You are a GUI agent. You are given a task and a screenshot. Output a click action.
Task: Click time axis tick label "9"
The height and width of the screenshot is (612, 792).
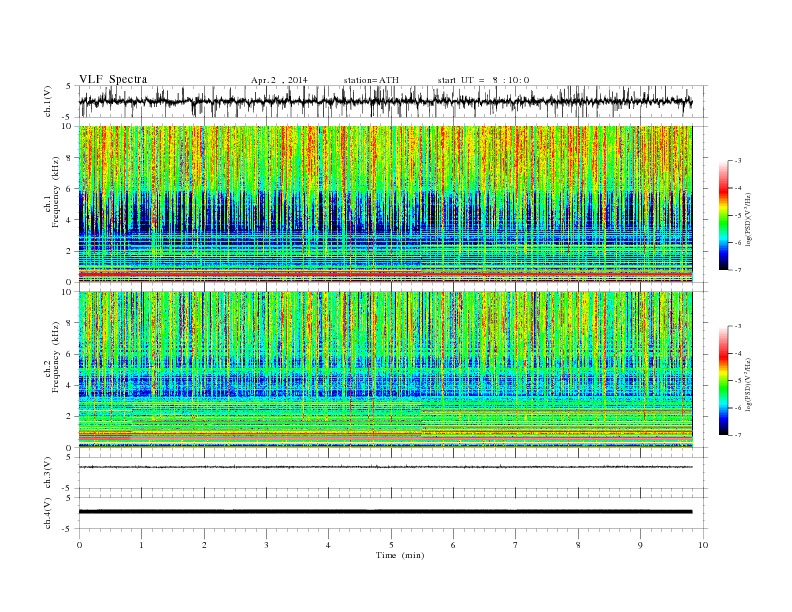pyautogui.click(x=640, y=545)
